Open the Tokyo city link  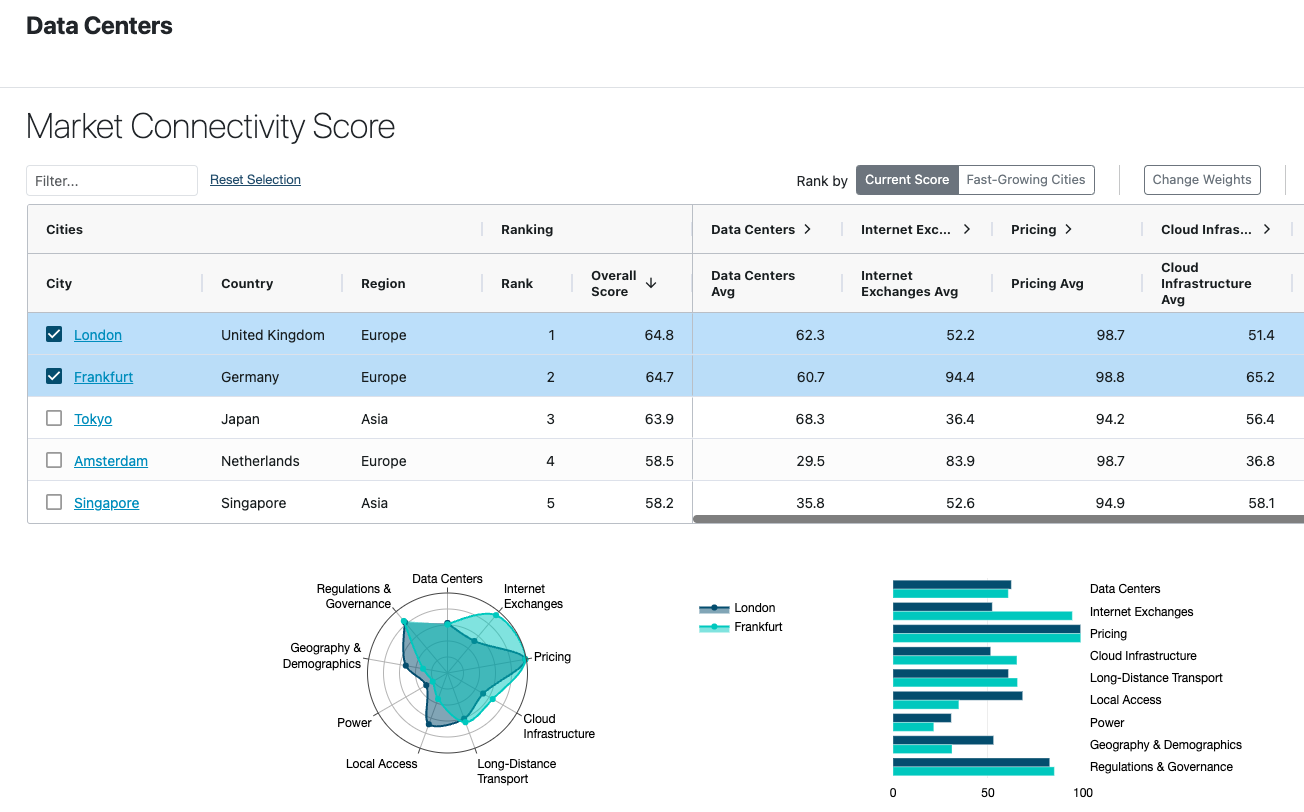93,419
